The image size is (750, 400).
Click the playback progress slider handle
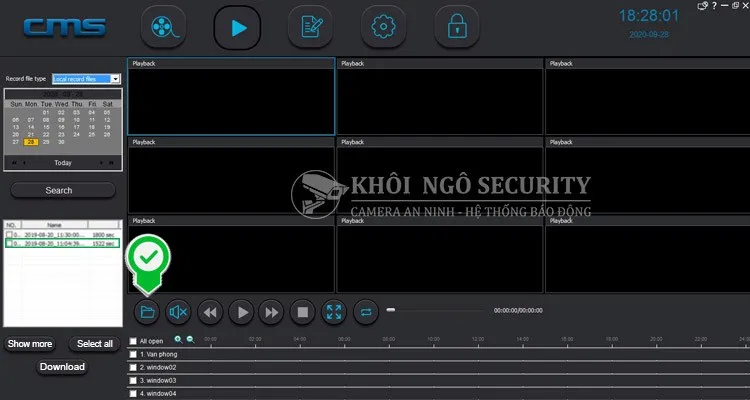coord(391,310)
